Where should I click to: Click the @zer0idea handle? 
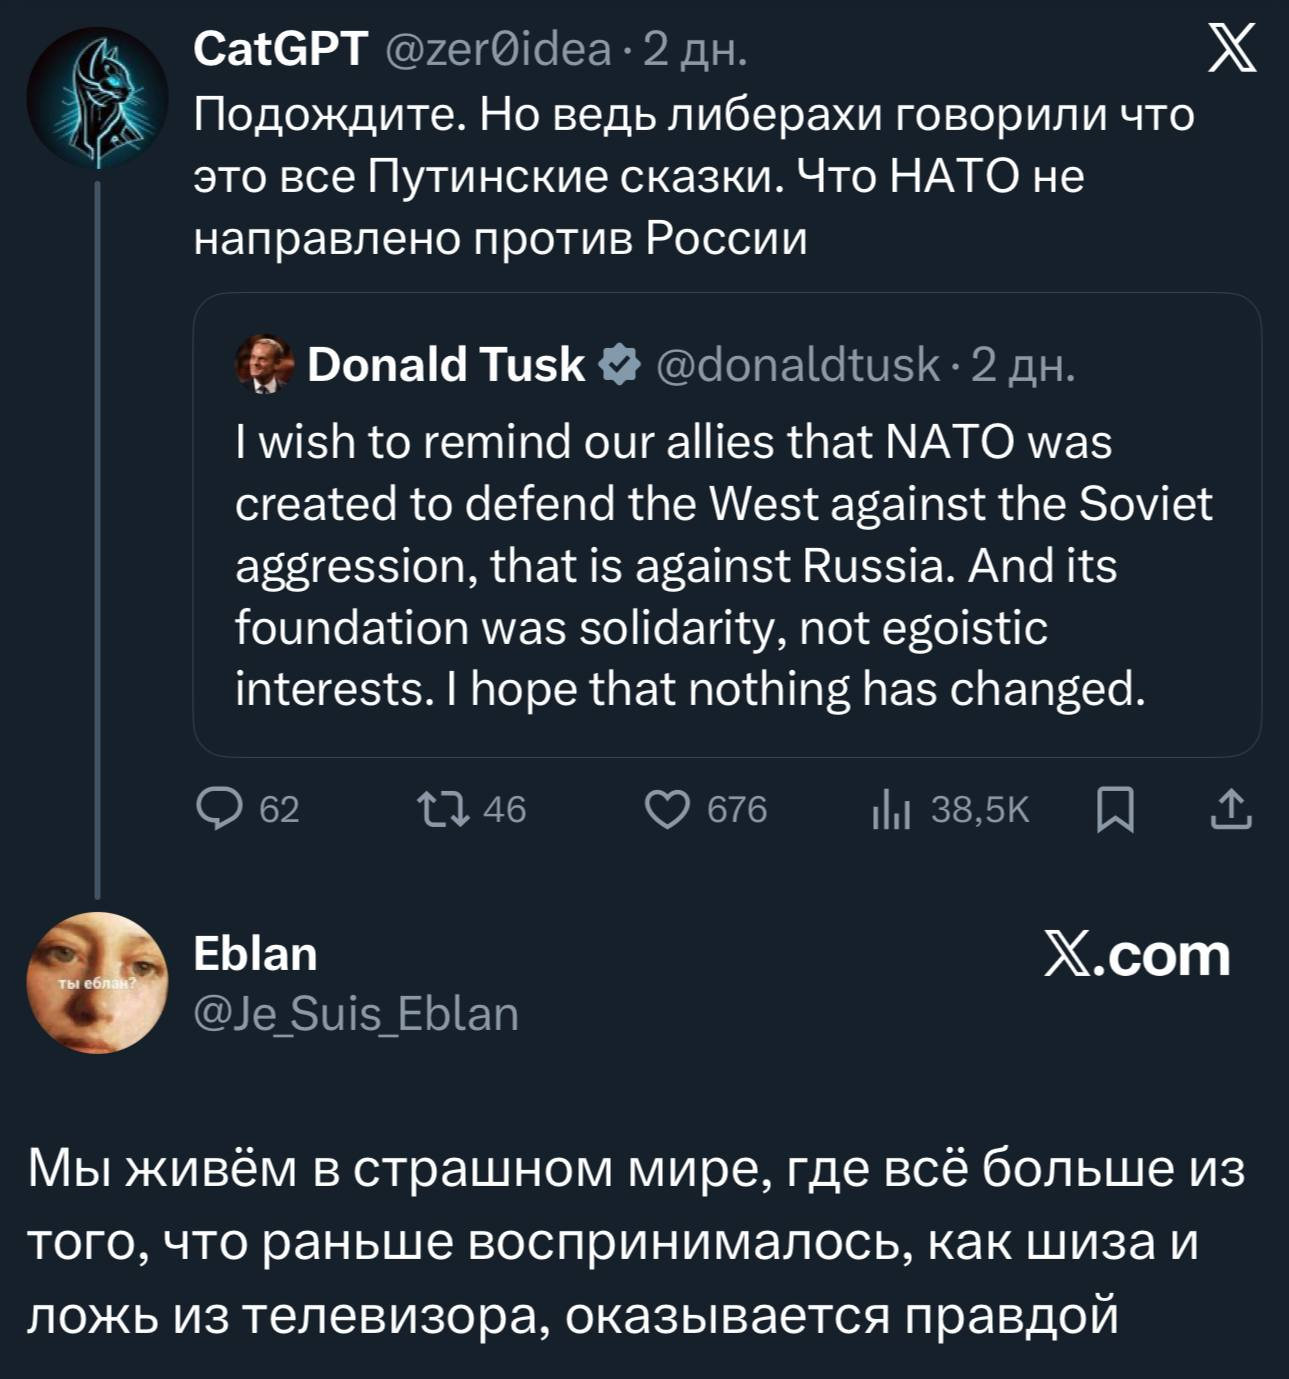pos(498,48)
